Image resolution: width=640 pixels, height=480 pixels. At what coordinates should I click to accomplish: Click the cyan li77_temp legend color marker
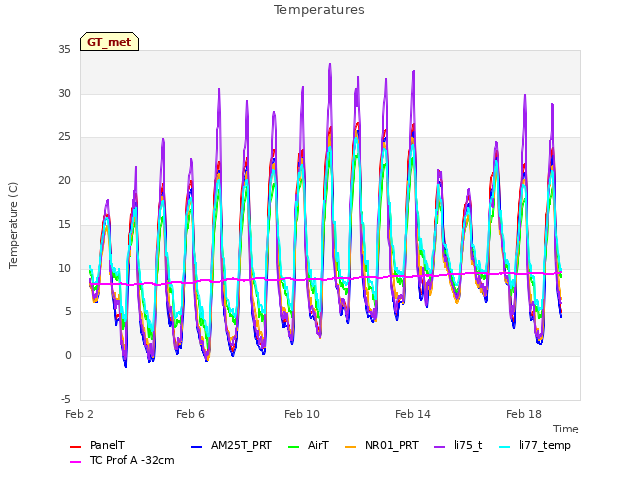[504, 447]
